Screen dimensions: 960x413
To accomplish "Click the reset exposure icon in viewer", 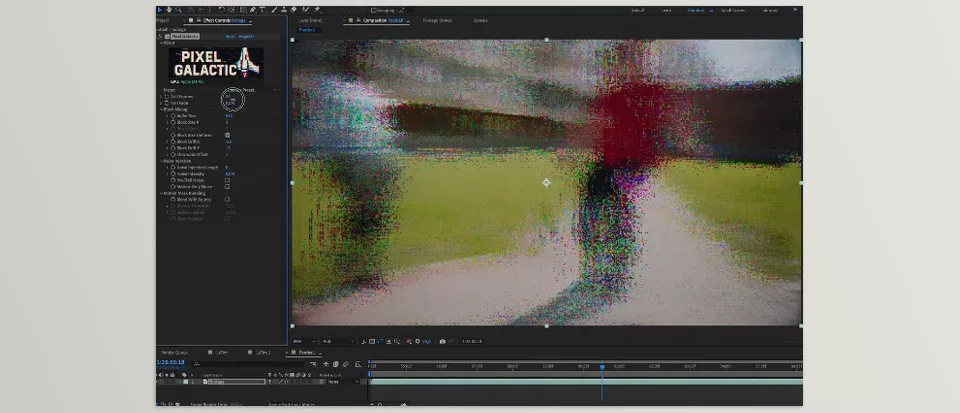I will pyautogui.click(x=418, y=341).
